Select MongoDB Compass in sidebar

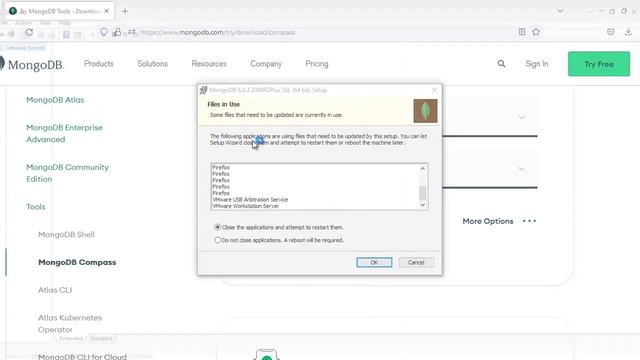(x=77, y=262)
